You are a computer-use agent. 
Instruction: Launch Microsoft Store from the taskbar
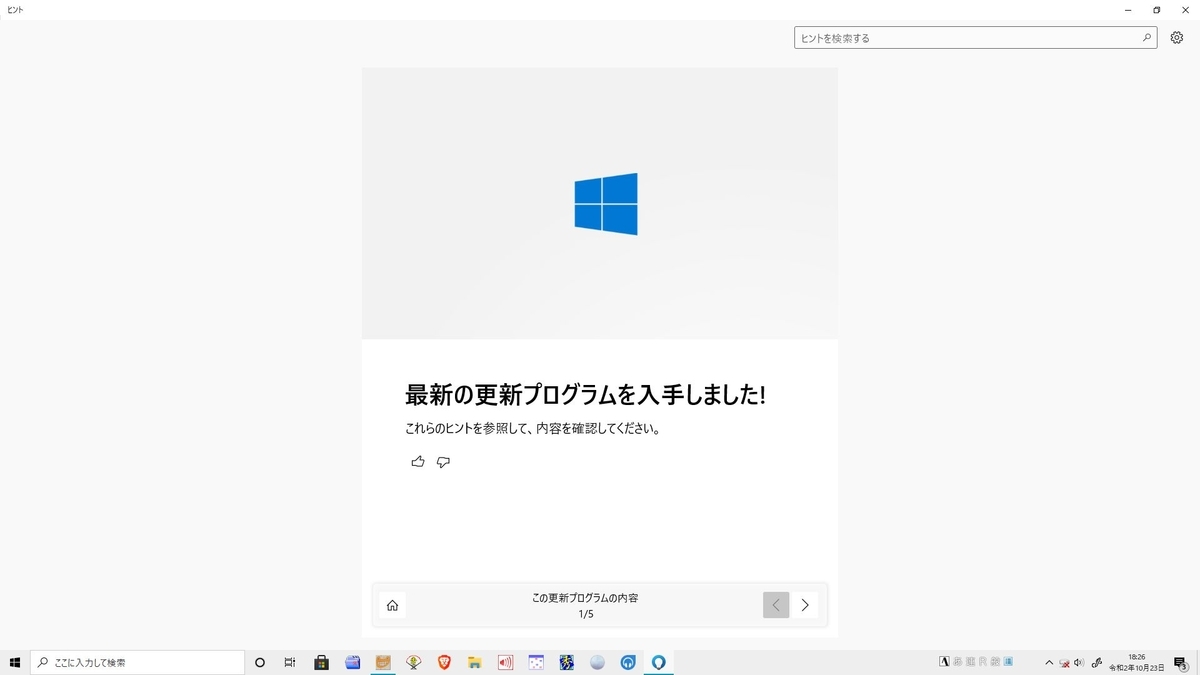[x=322, y=662]
